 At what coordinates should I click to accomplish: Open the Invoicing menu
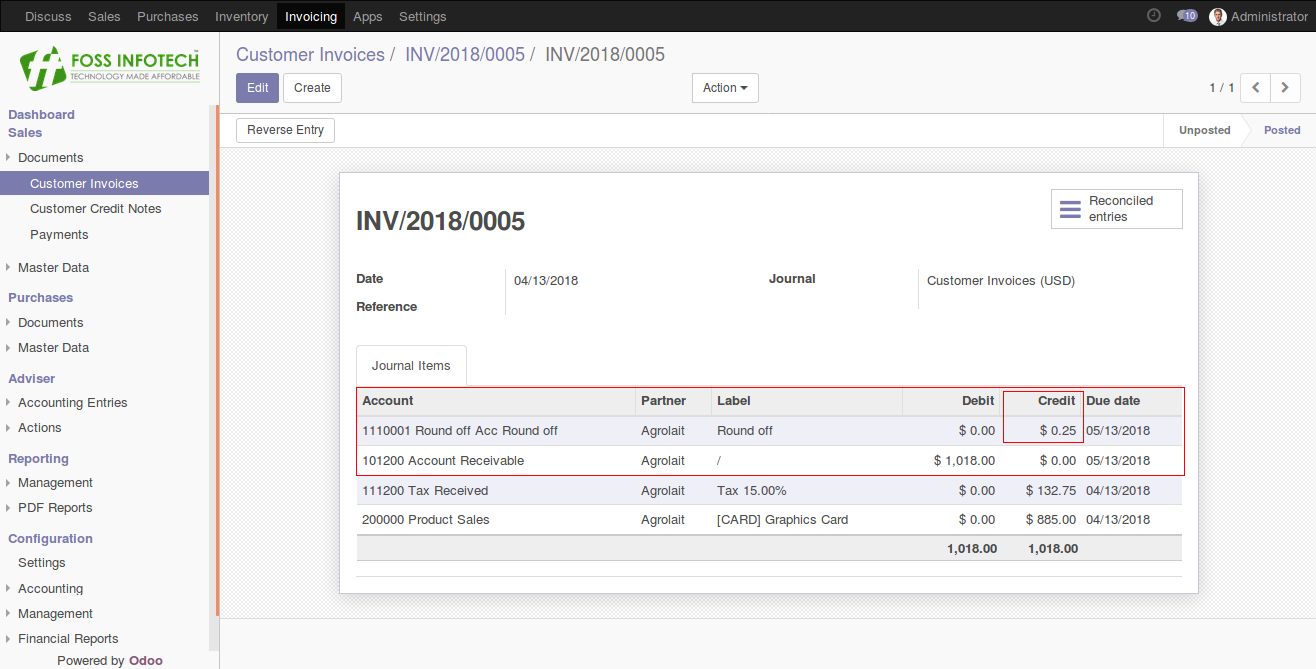(311, 16)
